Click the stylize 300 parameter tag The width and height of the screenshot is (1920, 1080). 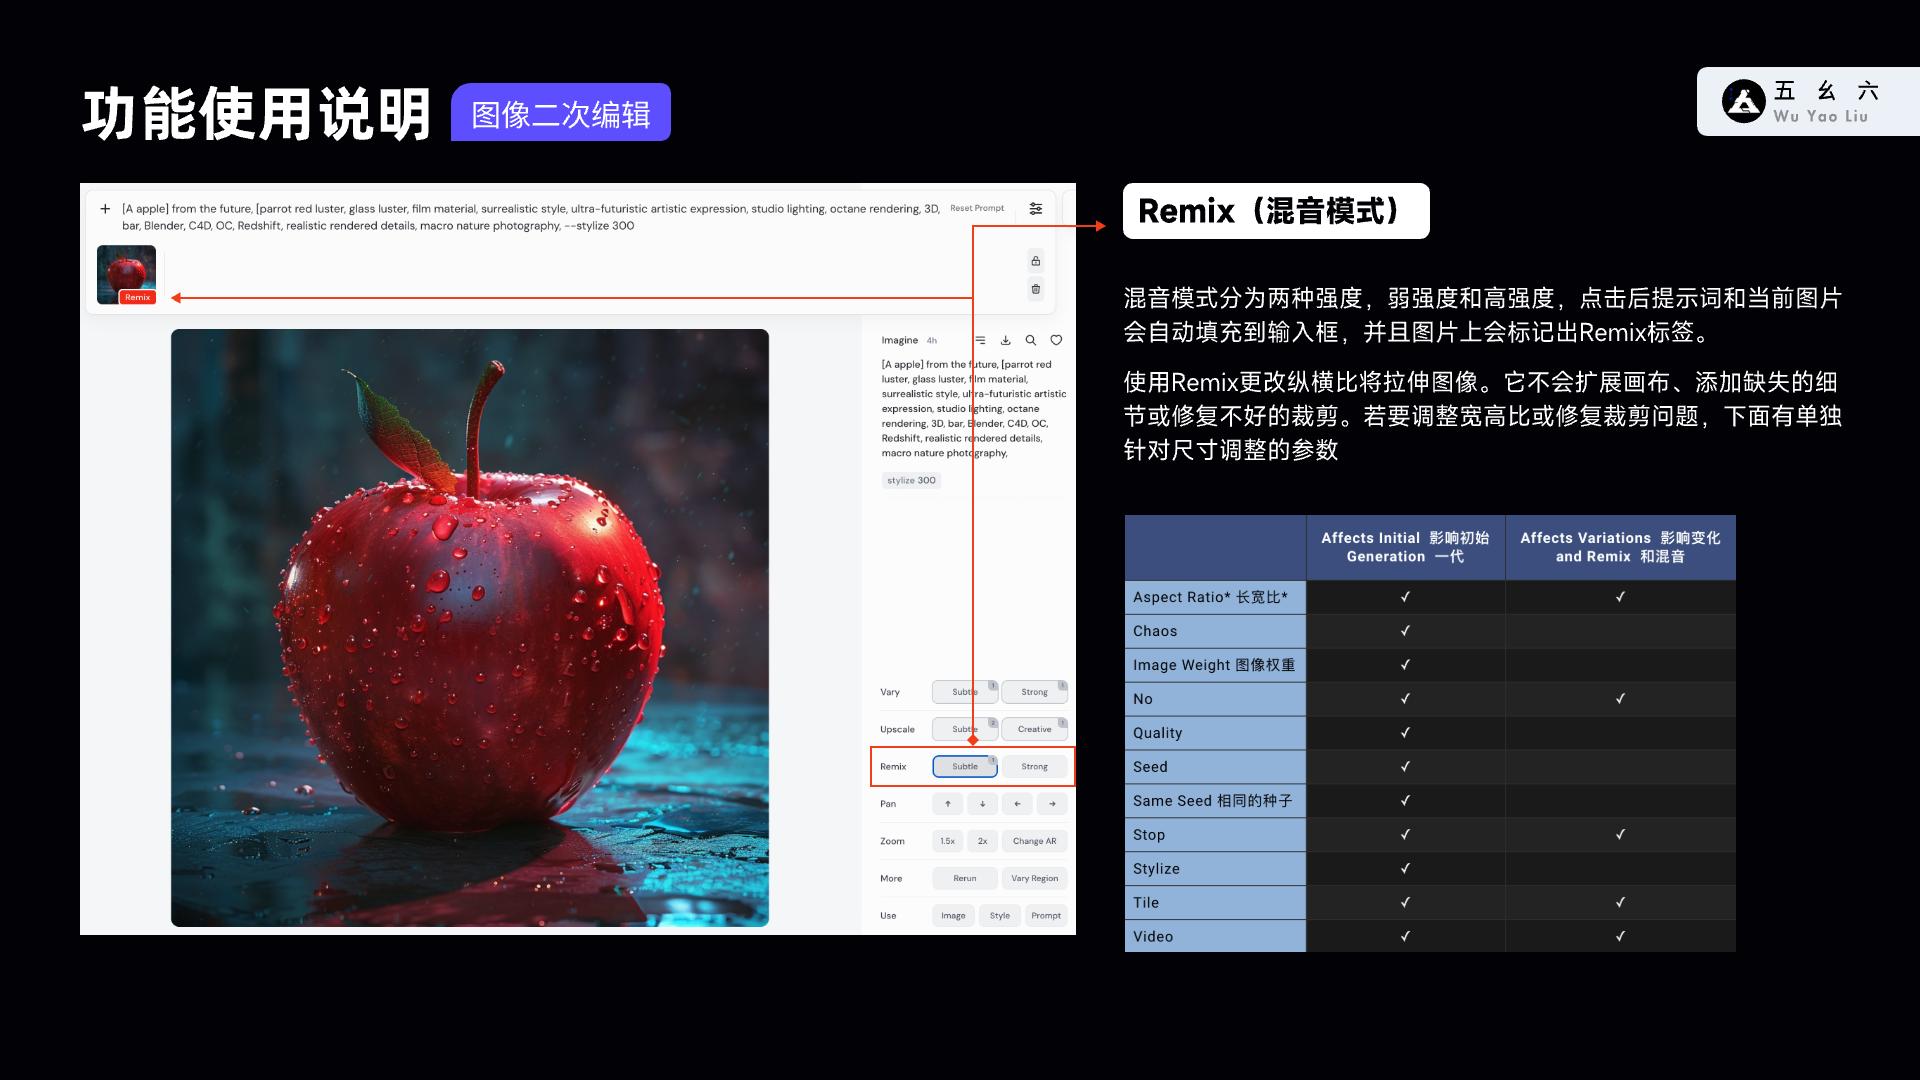pyautogui.click(x=912, y=481)
